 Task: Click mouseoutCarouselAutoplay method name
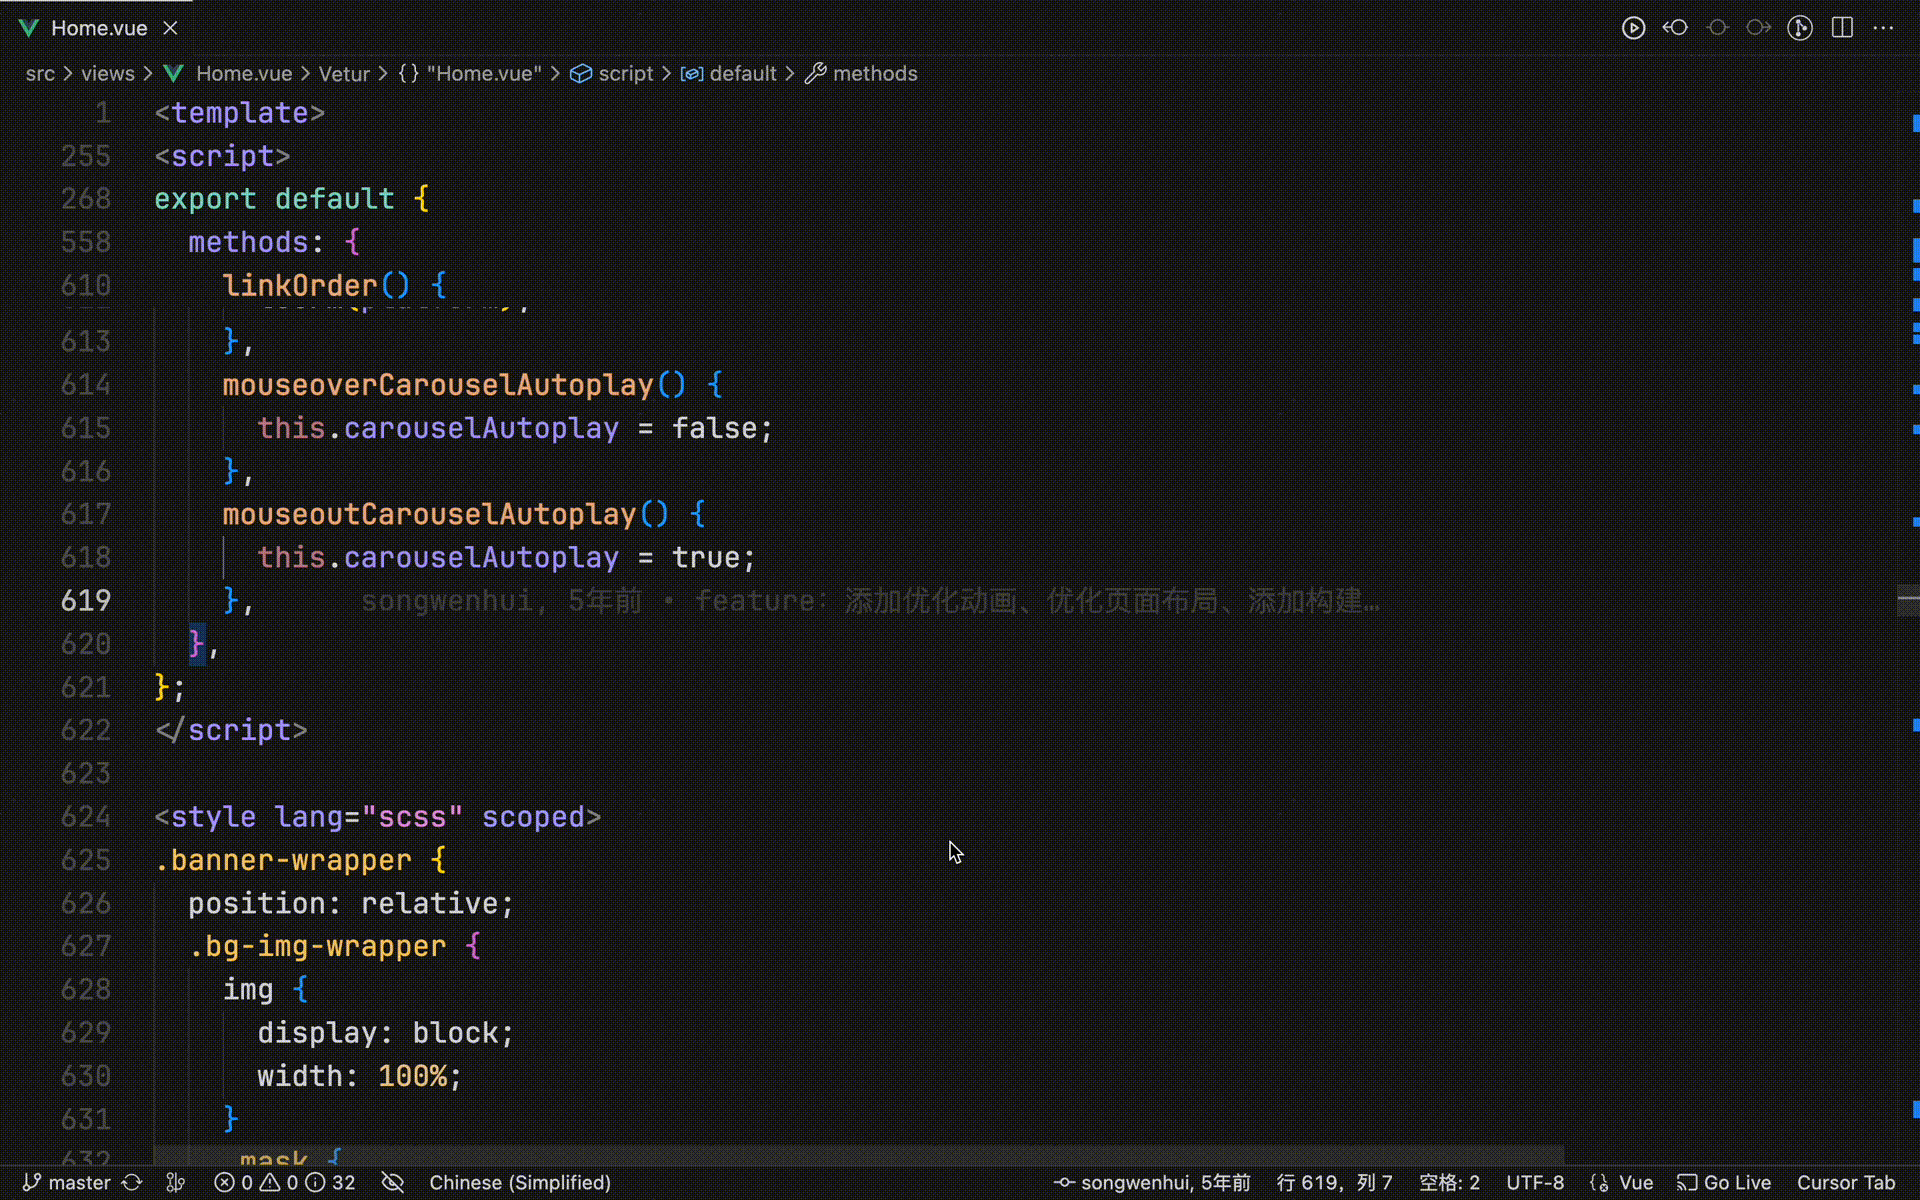[429, 514]
